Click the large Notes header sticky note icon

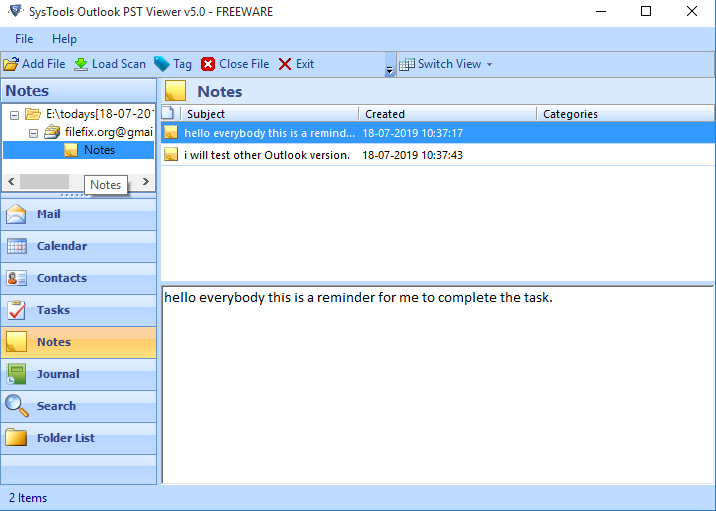coord(175,90)
